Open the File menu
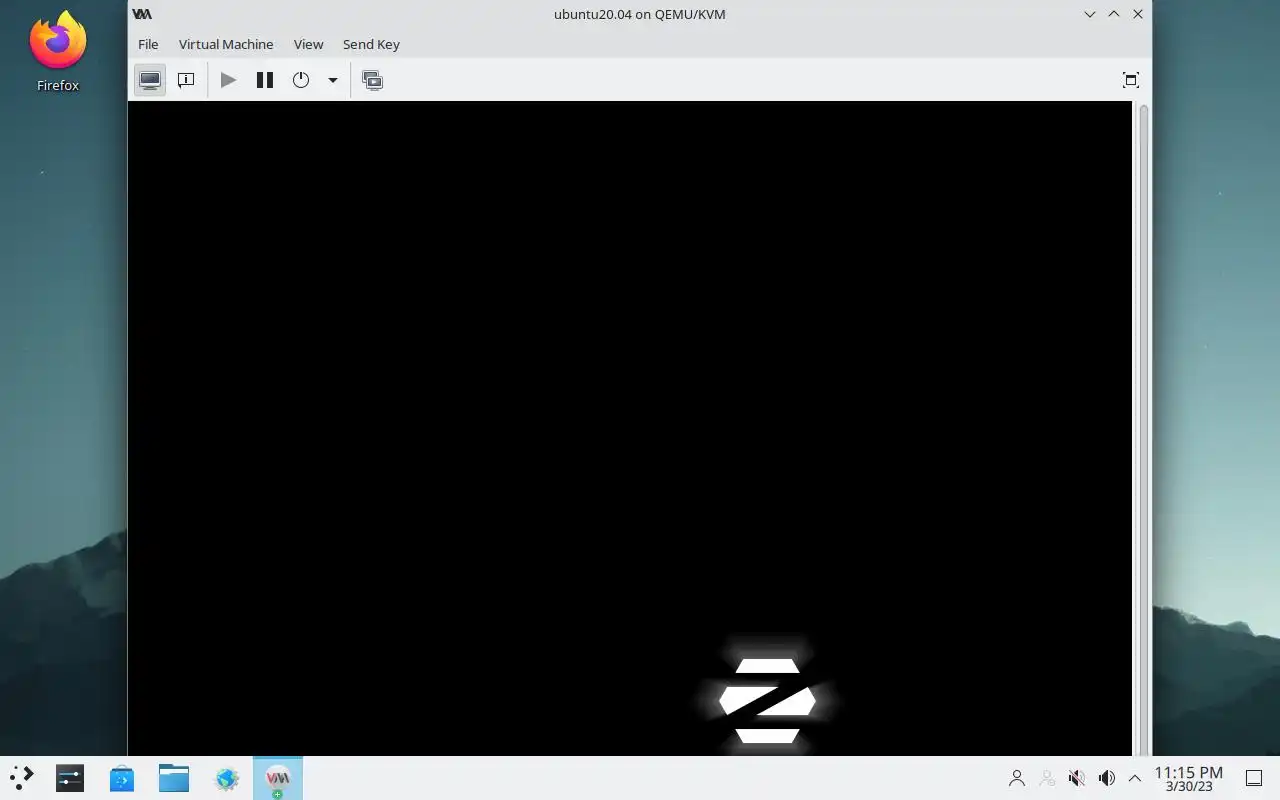Screen dimensions: 1280x800 148,44
